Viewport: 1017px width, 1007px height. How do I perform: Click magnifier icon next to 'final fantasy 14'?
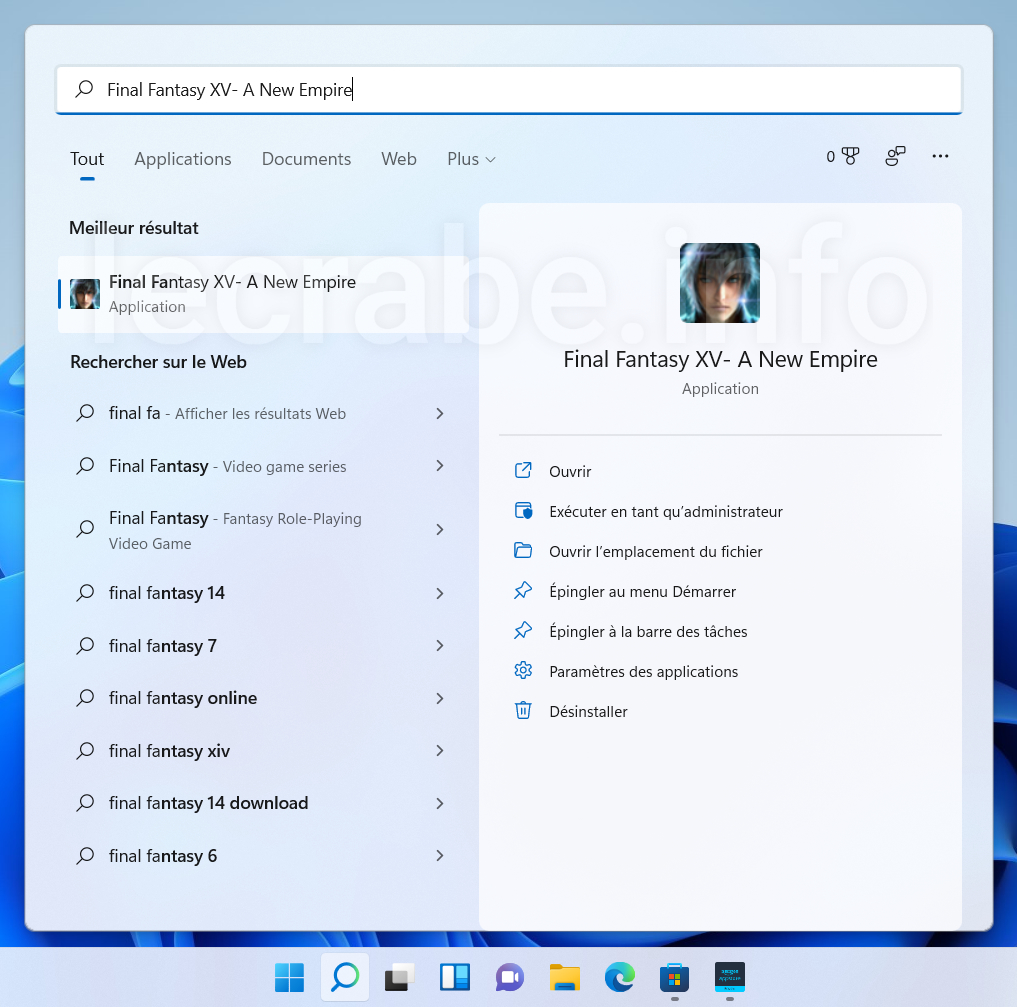pyautogui.click(x=85, y=593)
